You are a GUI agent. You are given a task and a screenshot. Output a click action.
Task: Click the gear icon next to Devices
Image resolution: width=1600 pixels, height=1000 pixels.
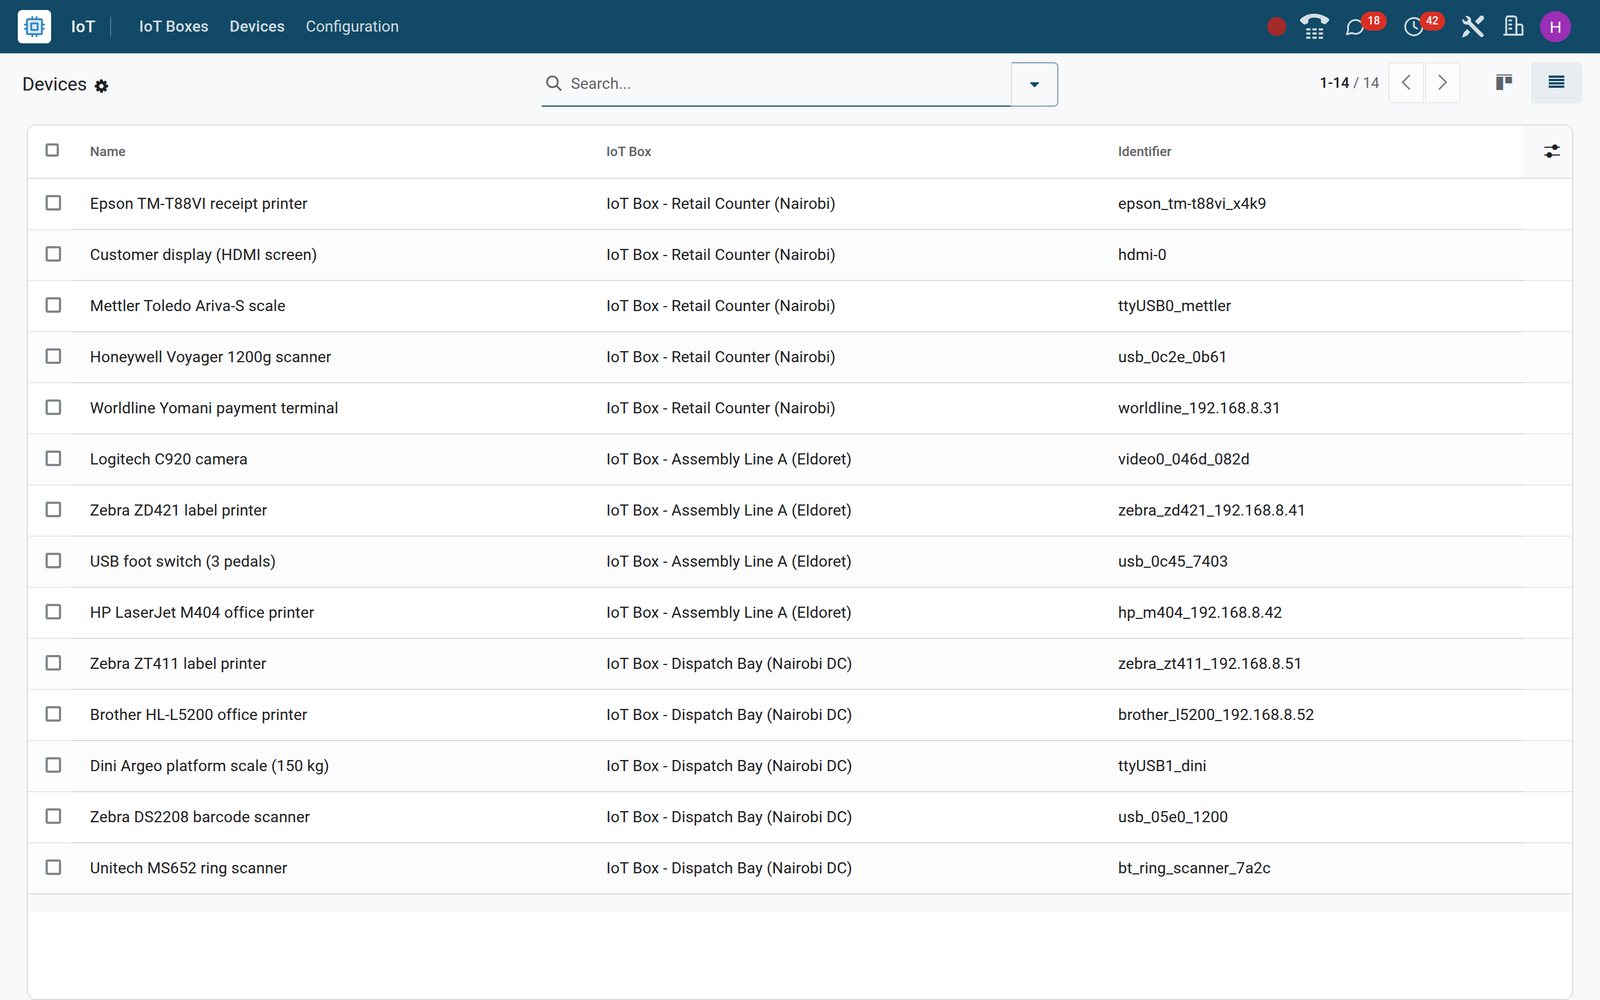(101, 86)
